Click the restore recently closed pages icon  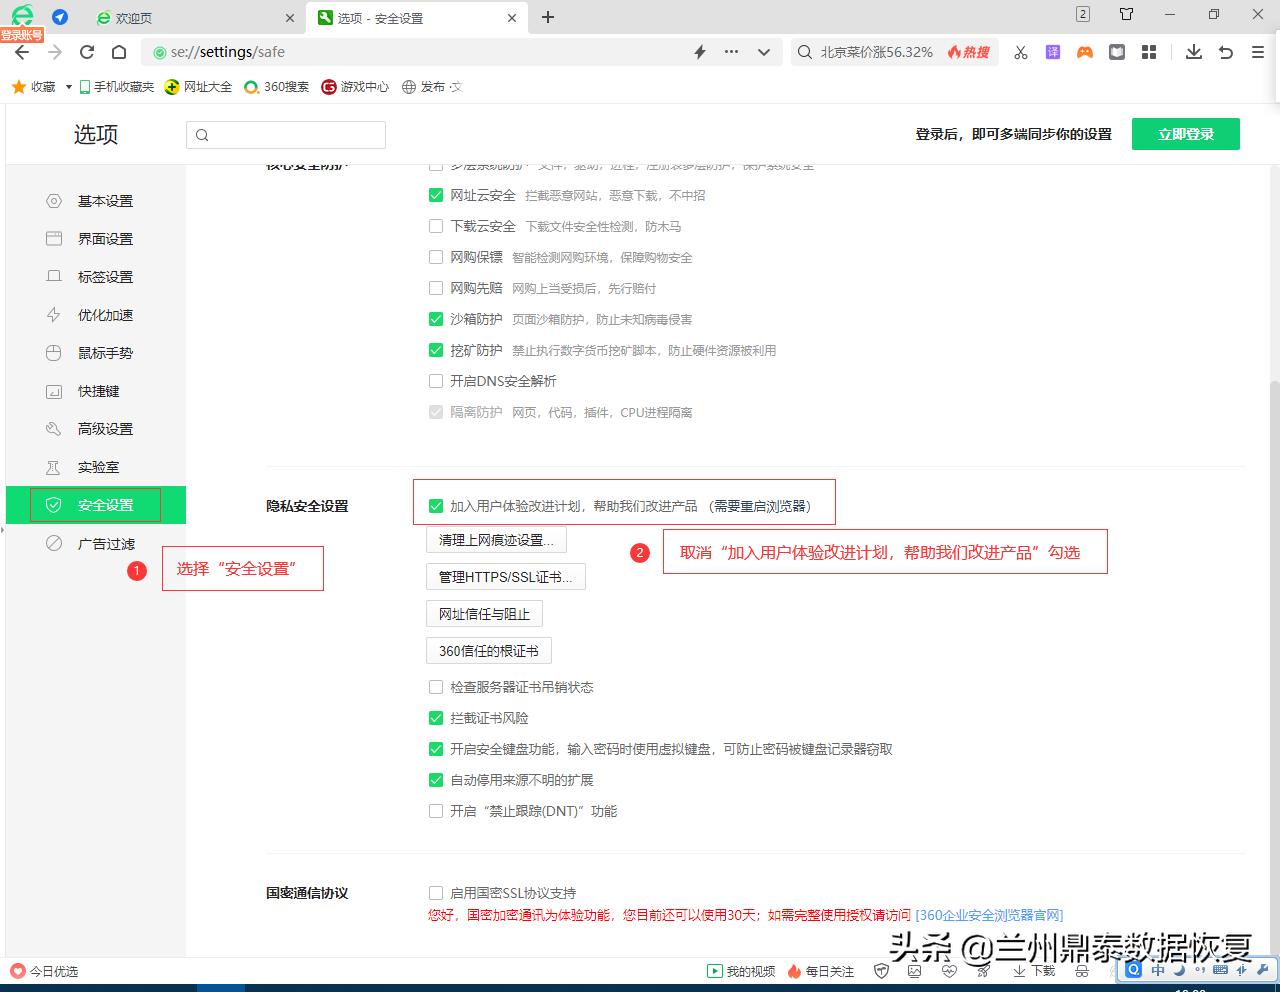click(1226, 52)
